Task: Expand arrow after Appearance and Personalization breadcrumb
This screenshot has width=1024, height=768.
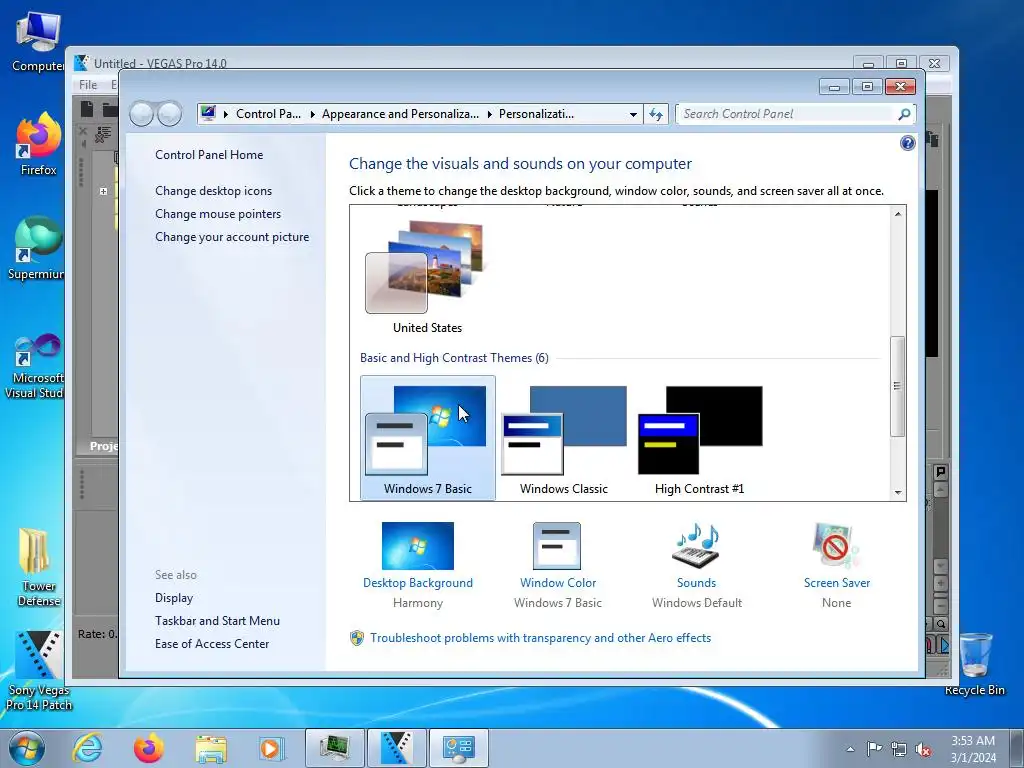Action: [x=490, y=114]
